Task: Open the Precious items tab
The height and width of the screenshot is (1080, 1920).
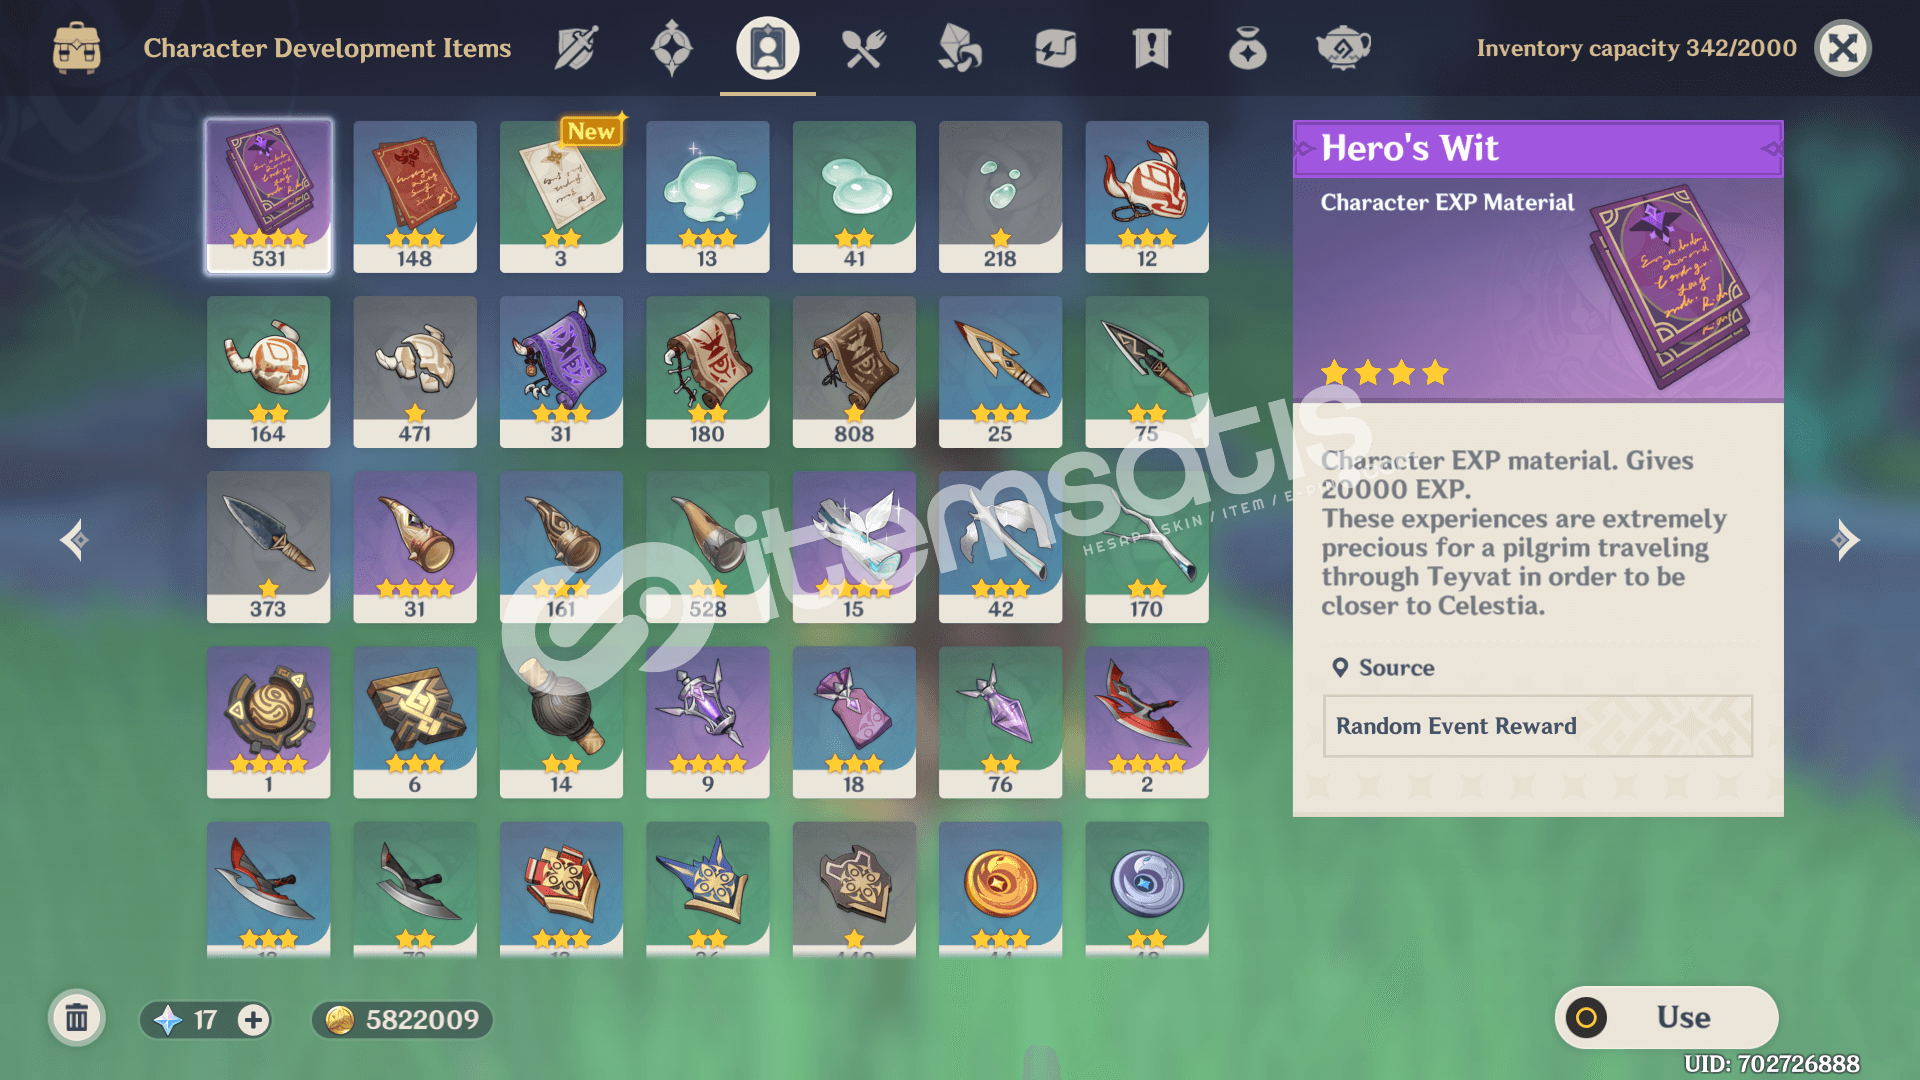Action: click(1247, 48)
